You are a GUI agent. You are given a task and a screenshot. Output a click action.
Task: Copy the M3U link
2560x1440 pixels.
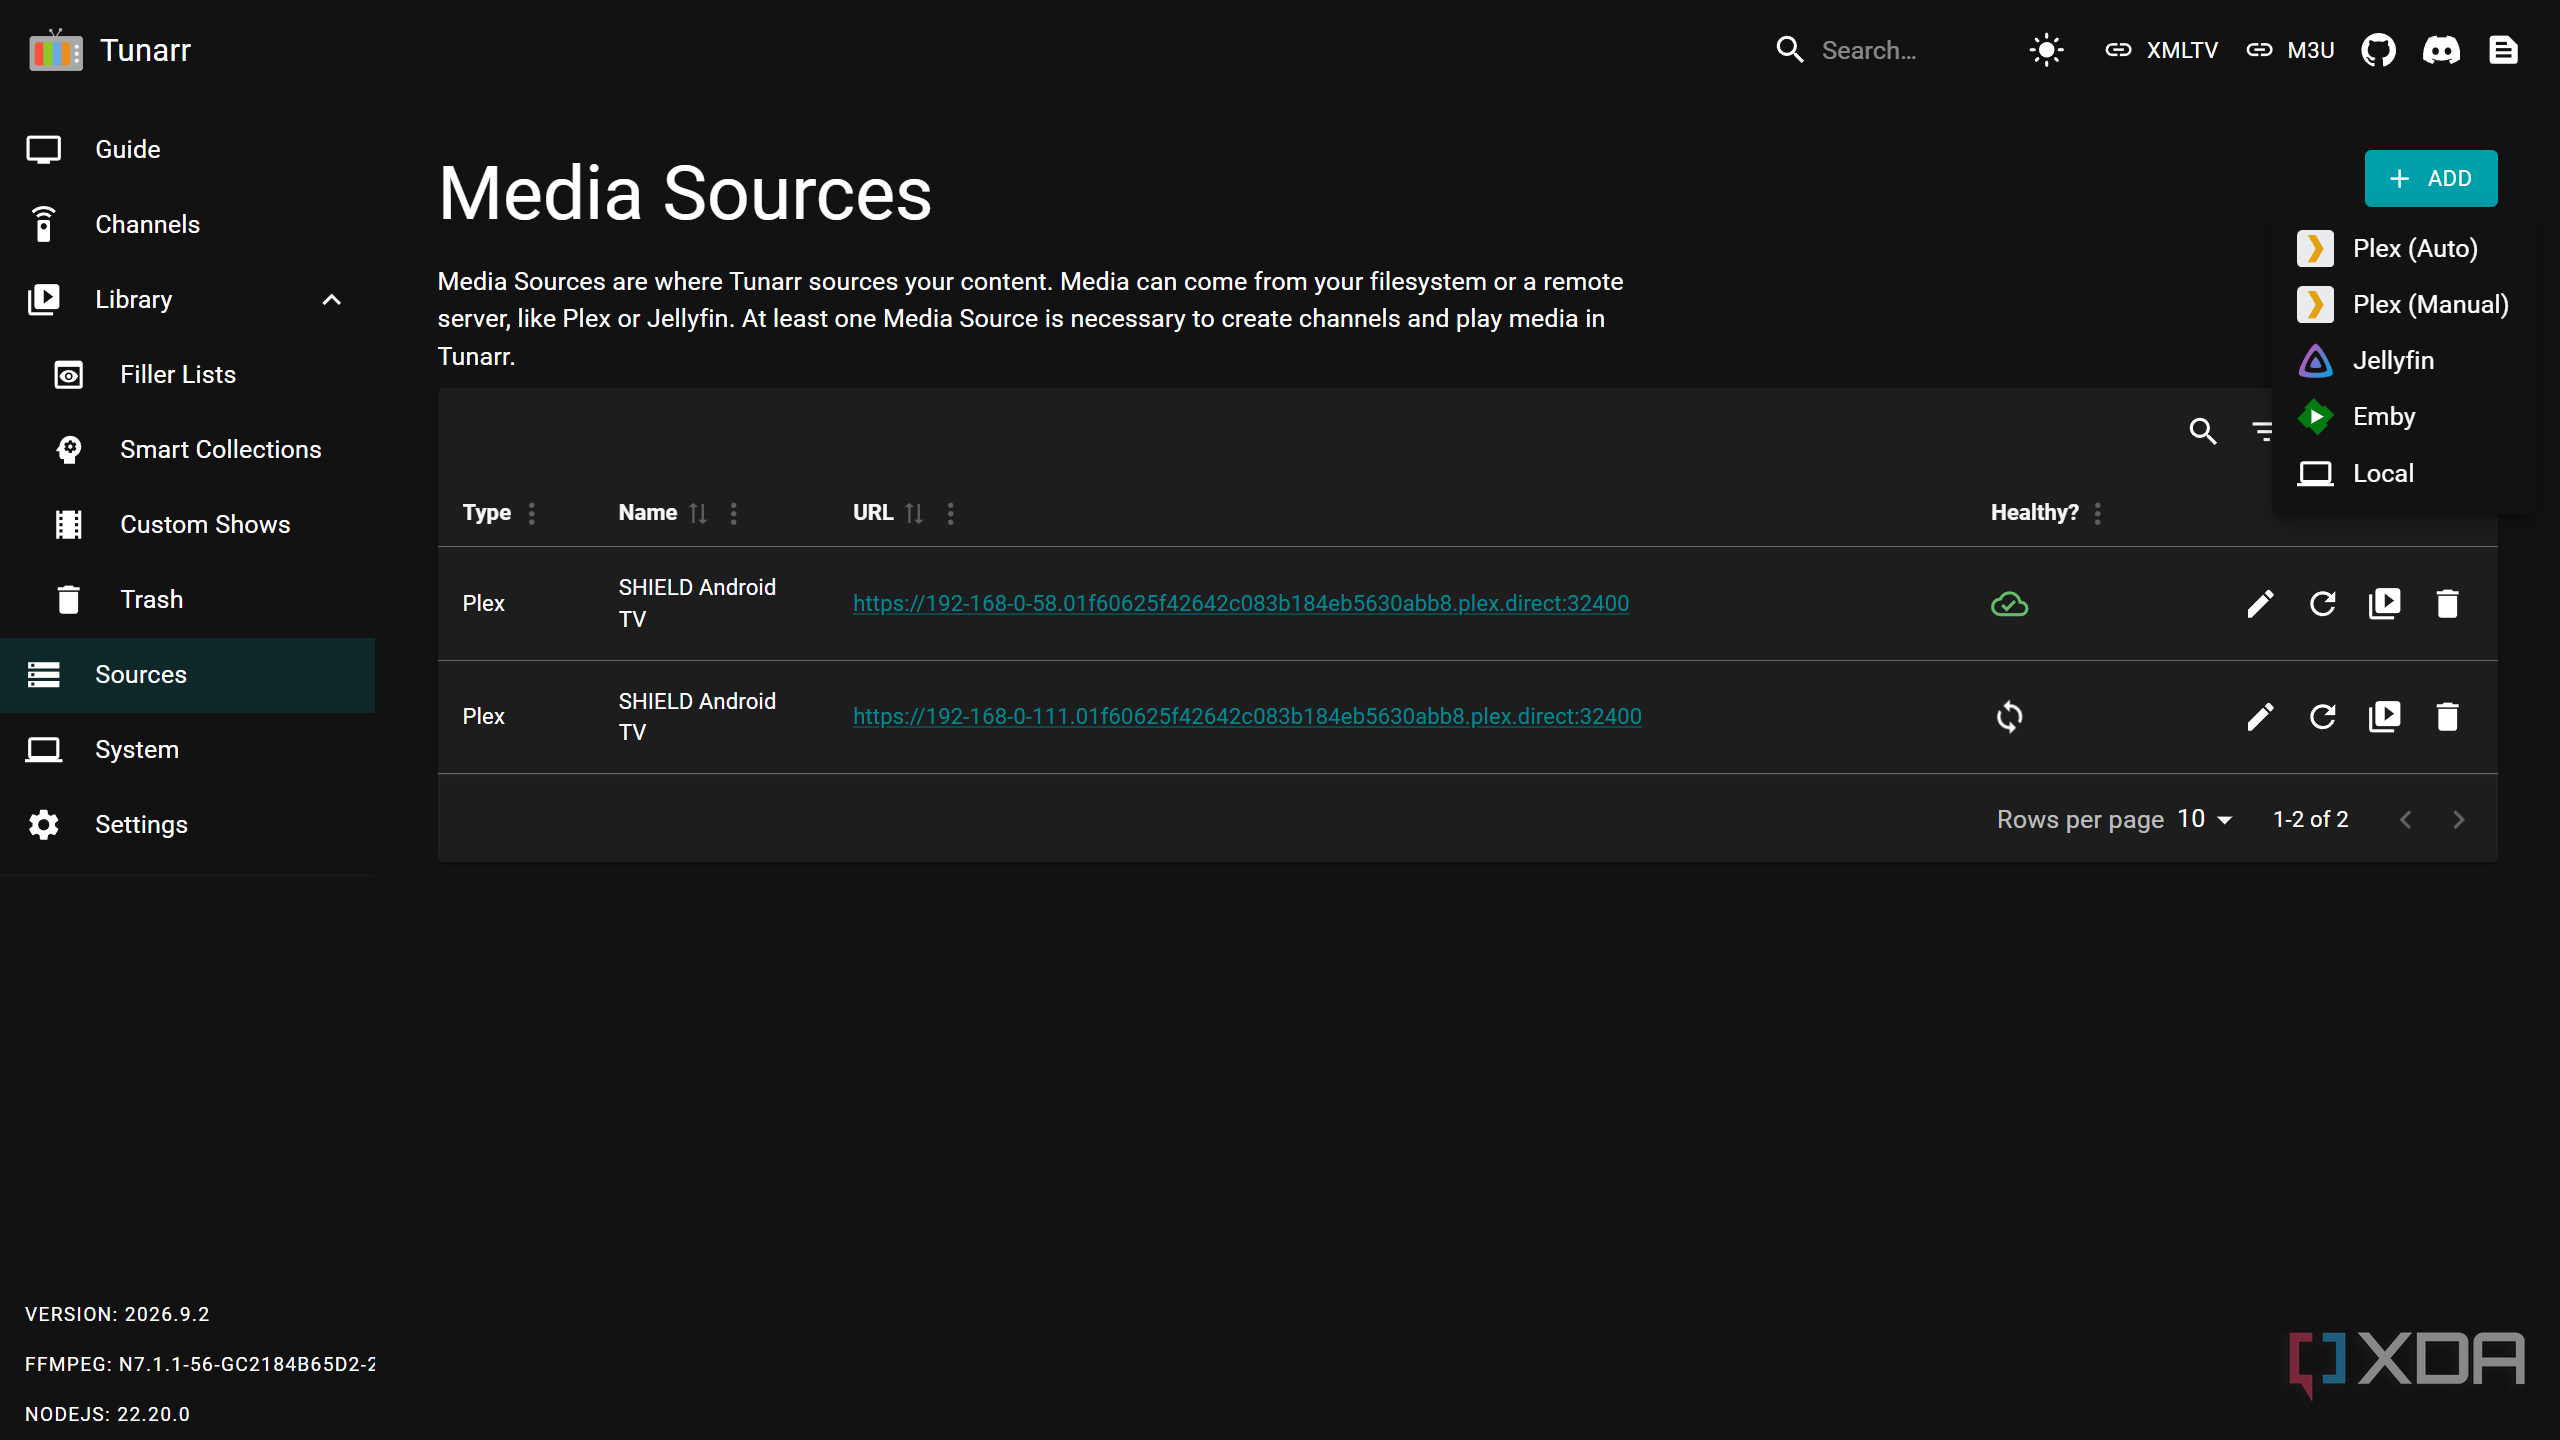point(2290,50)
